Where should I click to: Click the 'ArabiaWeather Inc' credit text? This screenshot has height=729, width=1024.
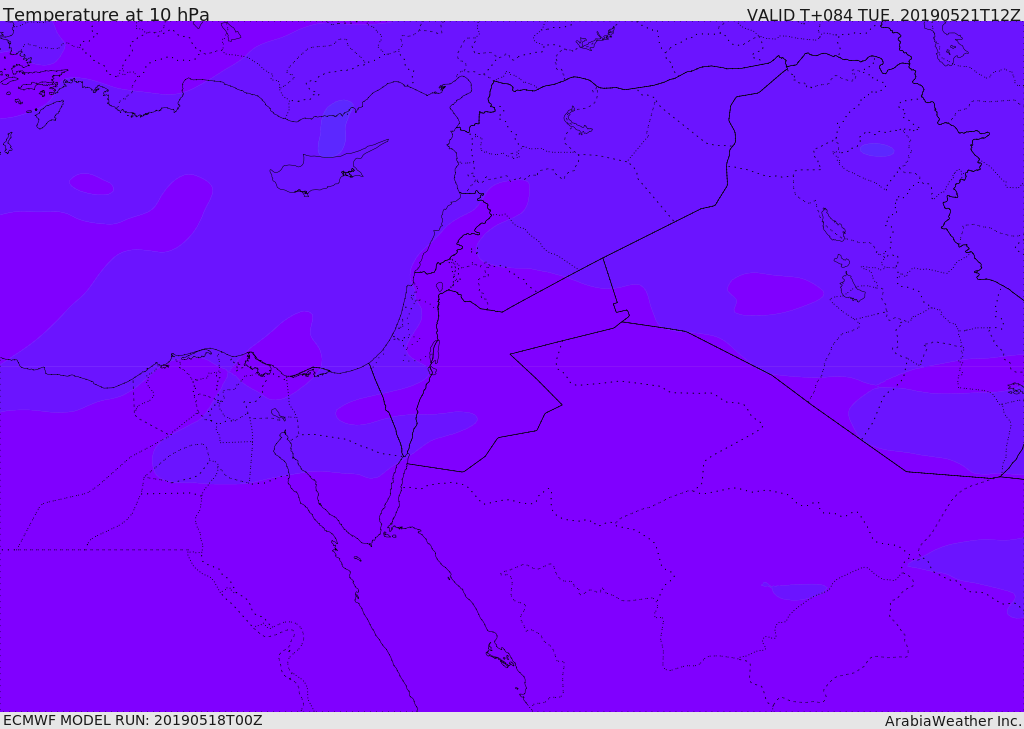[x=952, y=721]
